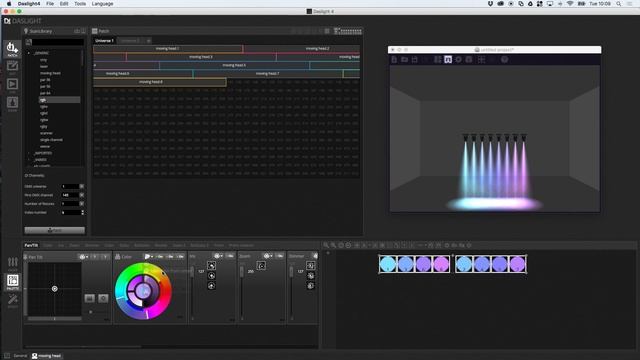The image size is (640, 360).
Task: Open the Patch mode in left sidebar
Action: (12, 49)
